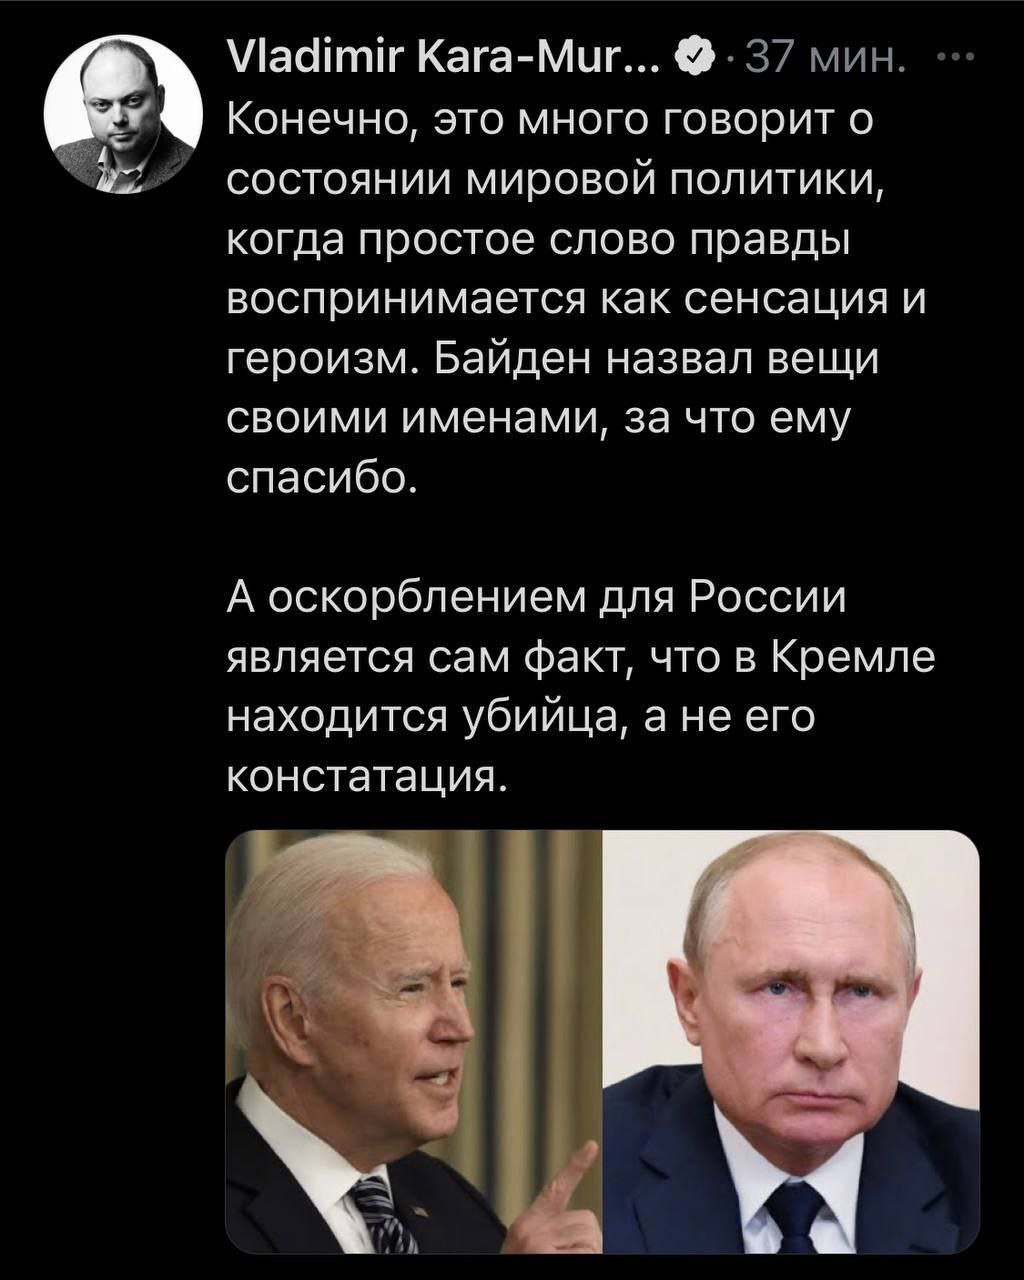Open the left photo of white-haired man
Image resolution: width=1024 pixels, height=1280 pixels.
[x=414, y=1040]
